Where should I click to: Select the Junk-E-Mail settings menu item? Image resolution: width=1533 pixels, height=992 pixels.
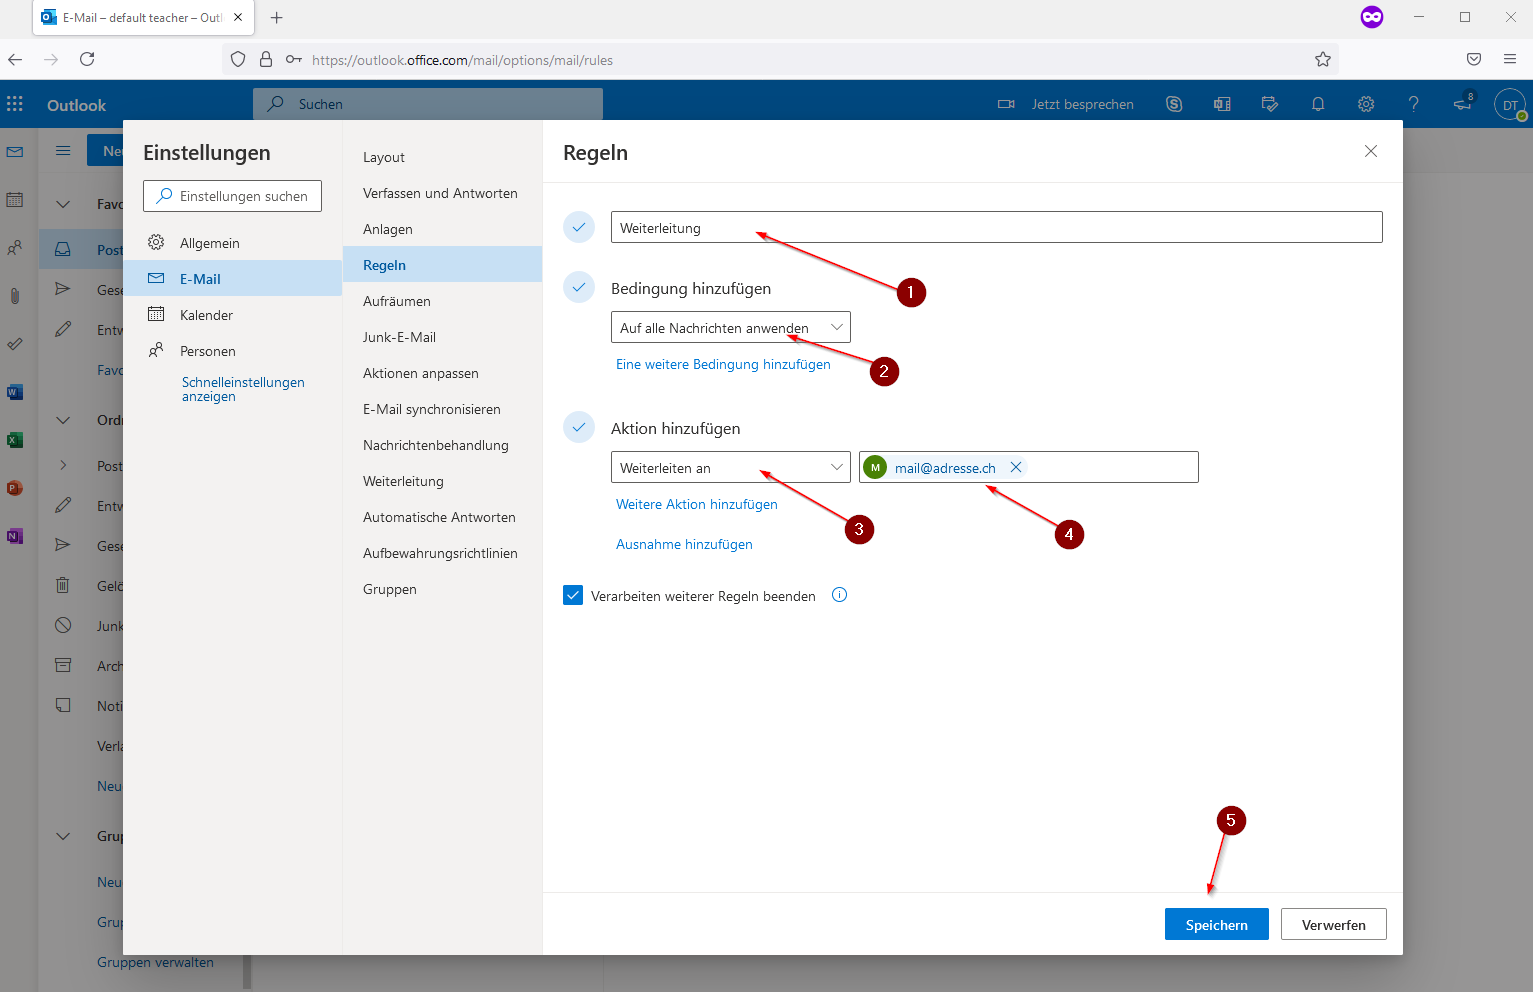tap(399, 337)
